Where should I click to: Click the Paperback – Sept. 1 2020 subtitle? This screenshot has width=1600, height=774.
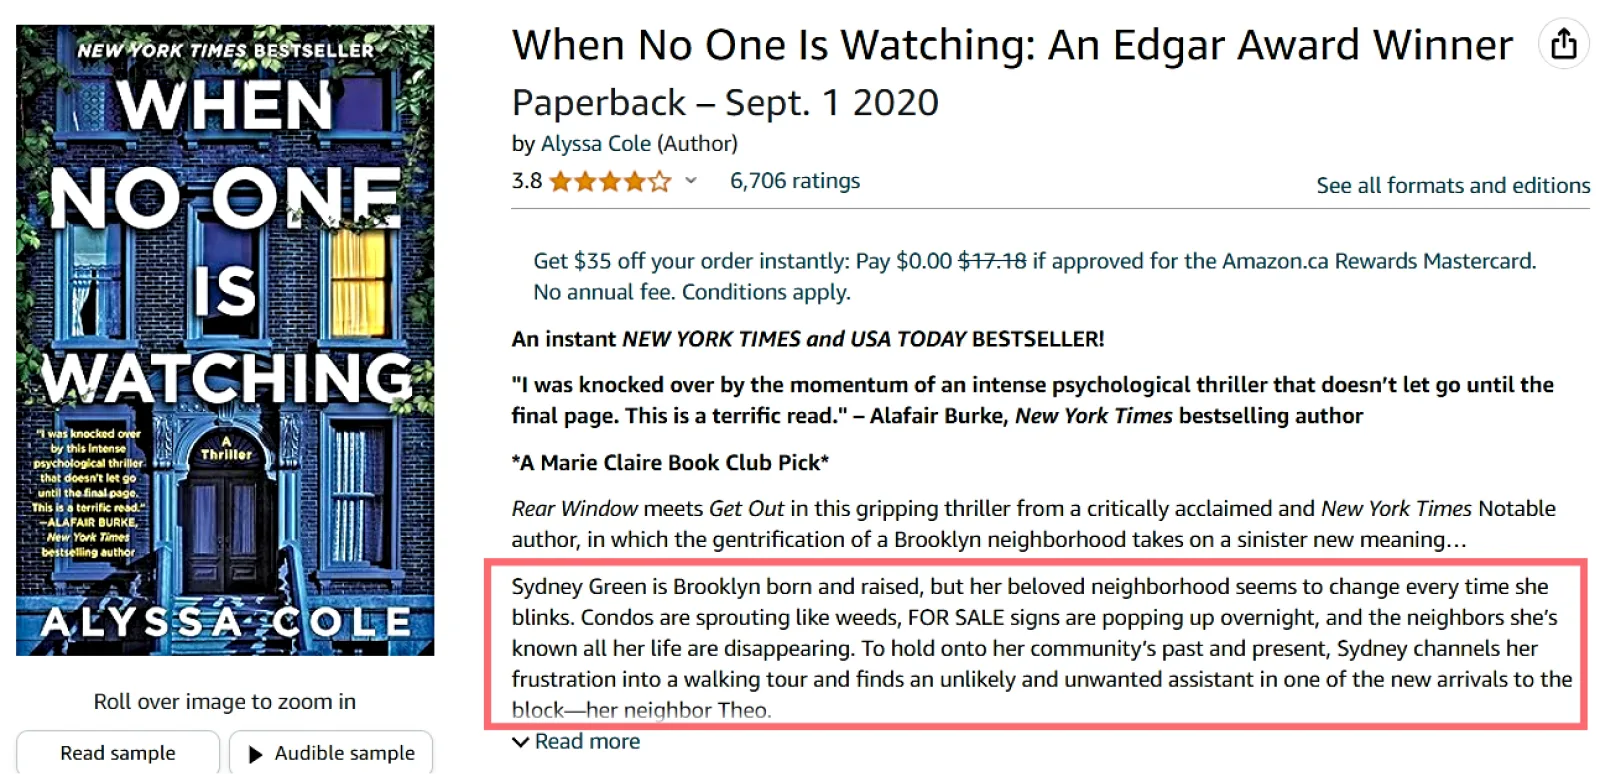pos(725,103)
